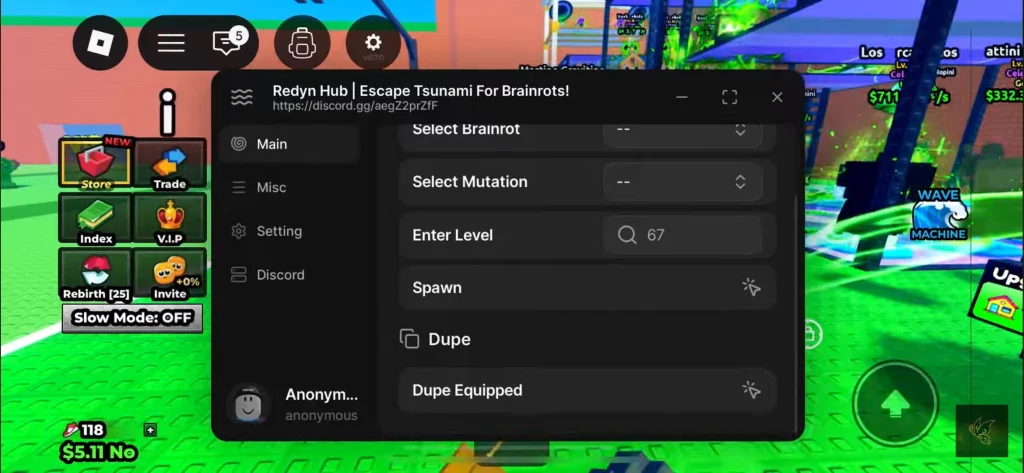Click the Dupe section copy icon
Viewport: 1024px width, 473px height.
tap(409, 339)
